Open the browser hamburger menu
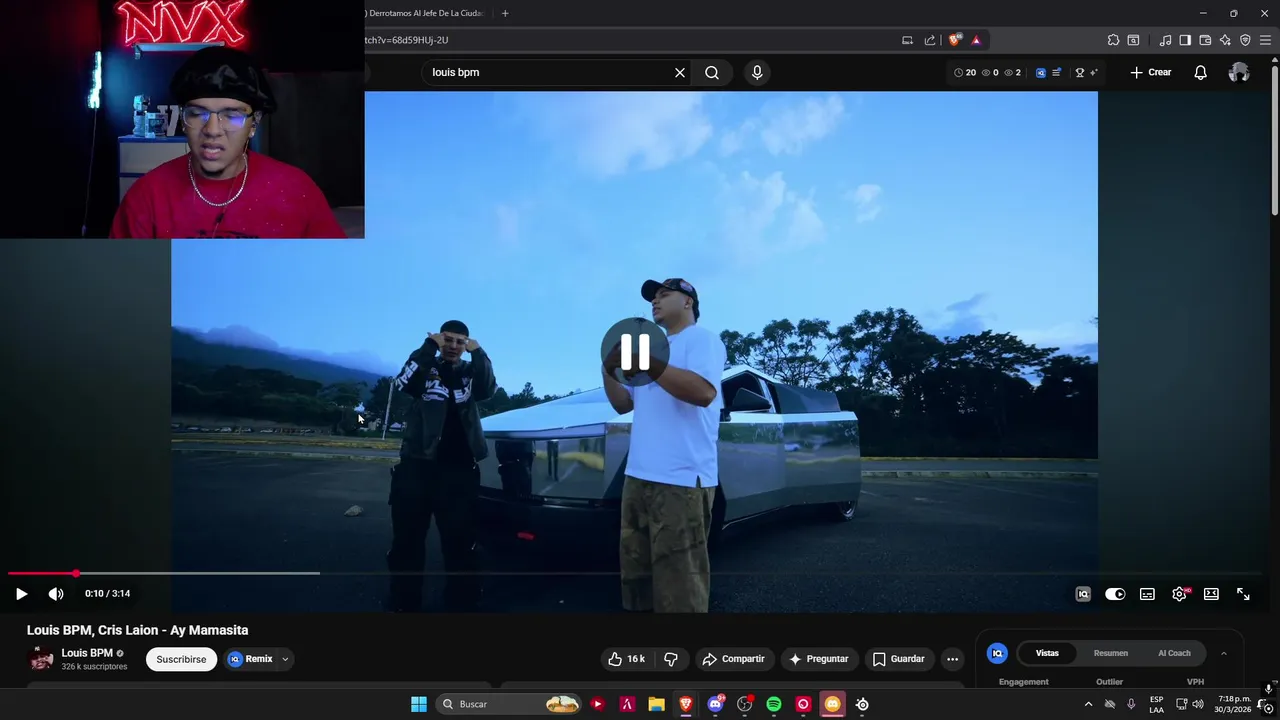The width and height of the screenshot is (1280, 720). 1265,40
